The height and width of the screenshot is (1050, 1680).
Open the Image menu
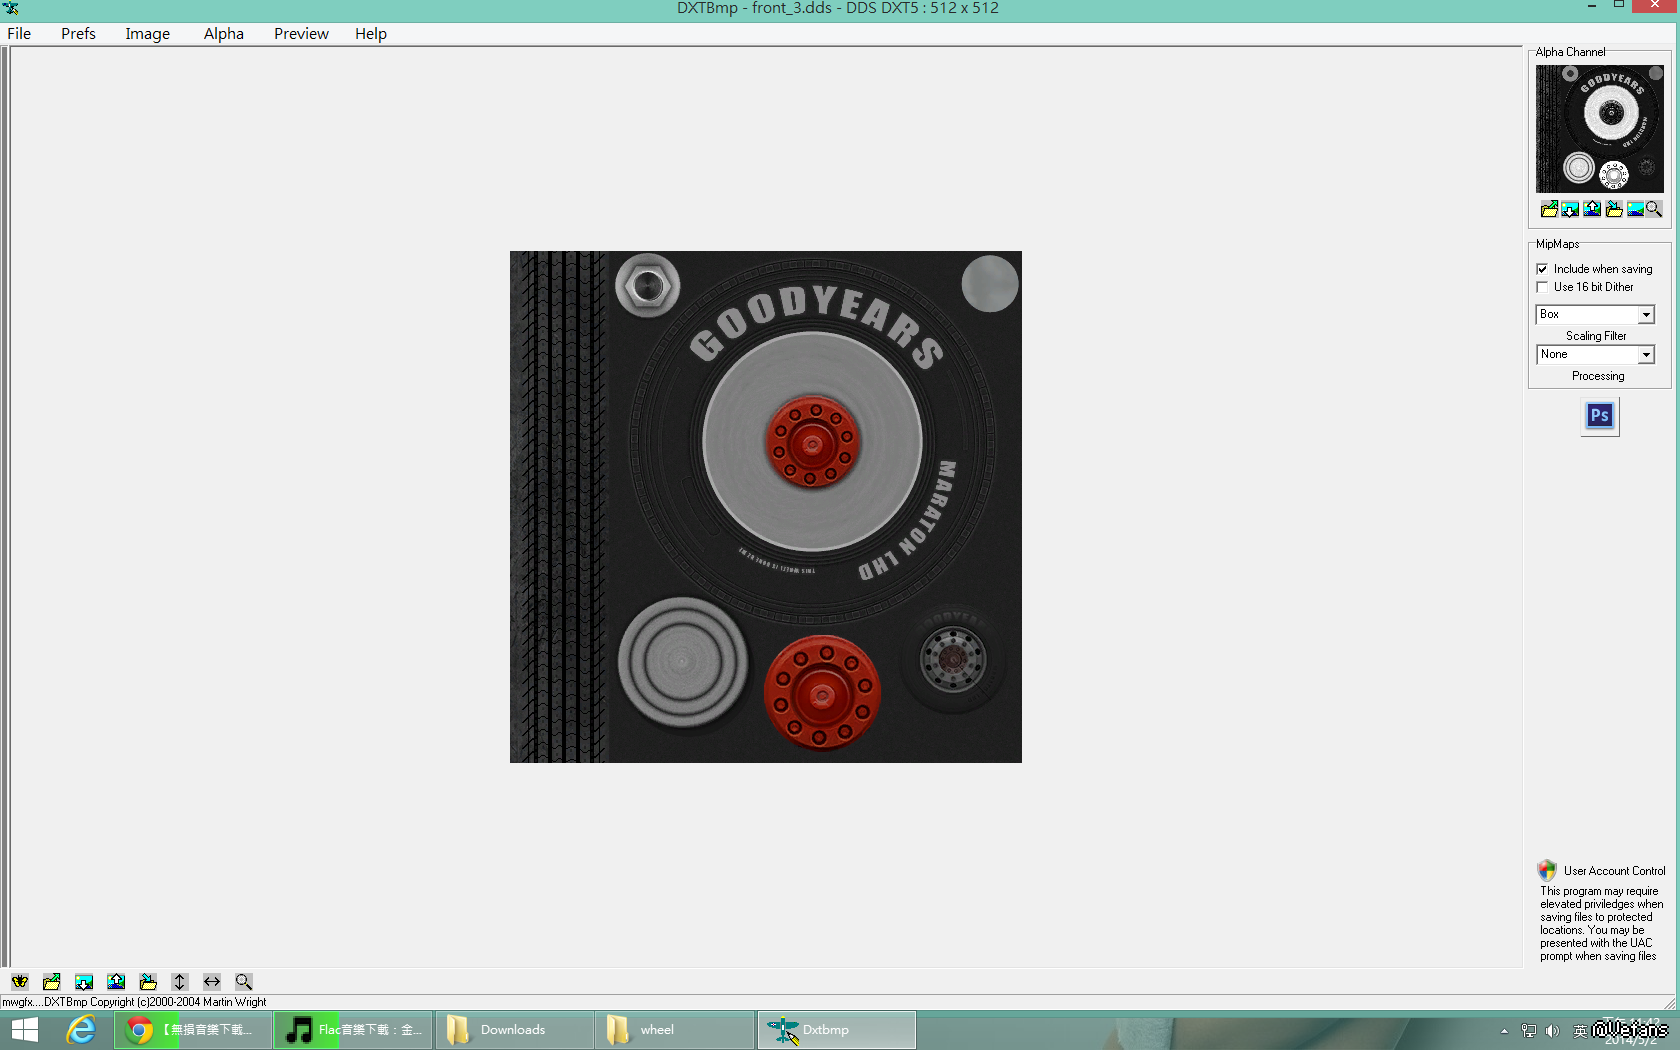point(147,34)
